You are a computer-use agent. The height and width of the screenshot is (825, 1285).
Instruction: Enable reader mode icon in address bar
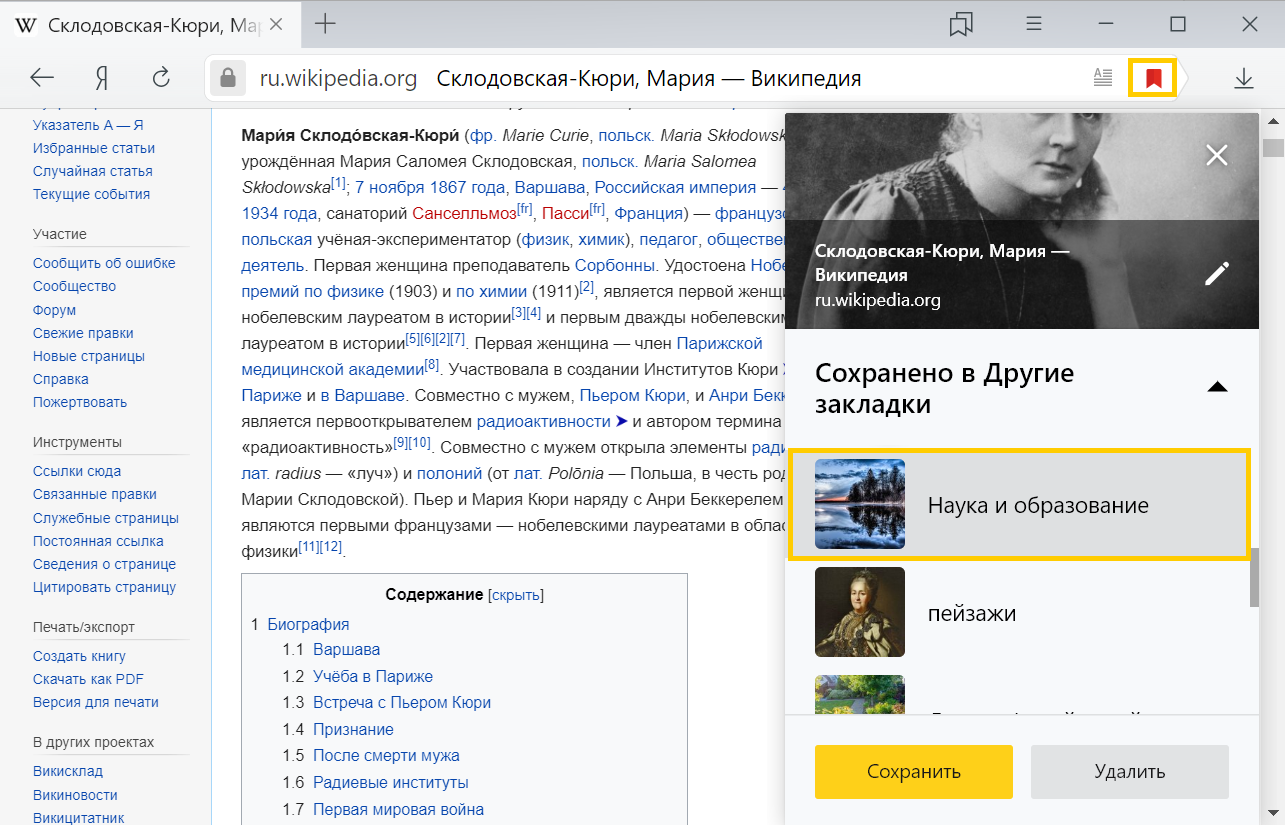click(1103, 78)
